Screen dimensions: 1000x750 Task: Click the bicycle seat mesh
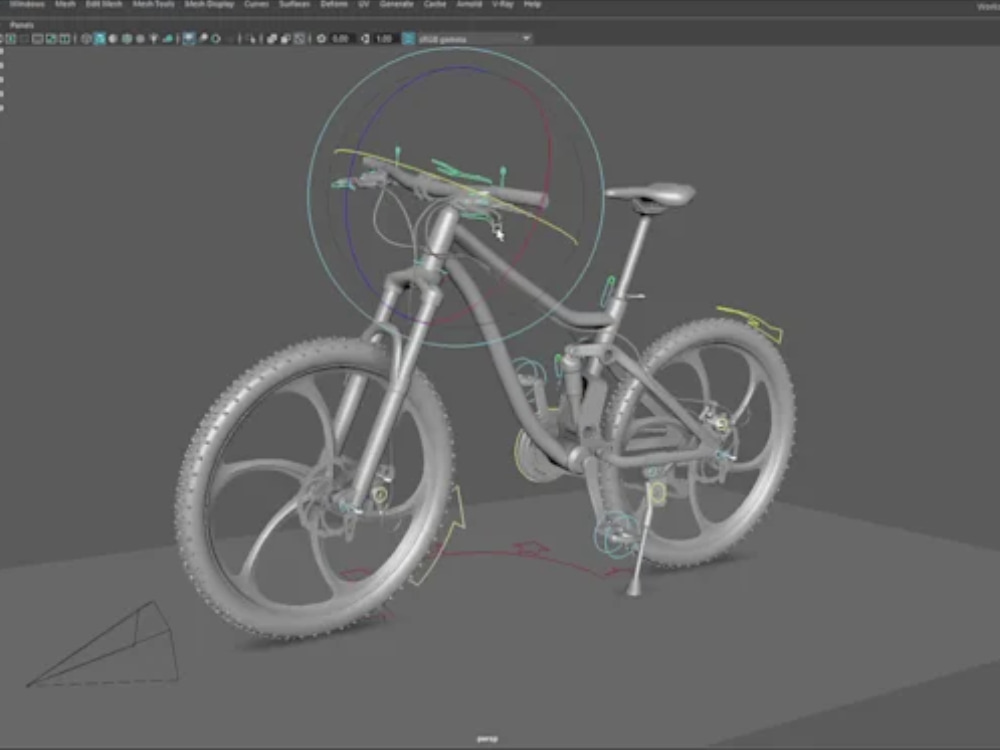click(x=652, y=193)
